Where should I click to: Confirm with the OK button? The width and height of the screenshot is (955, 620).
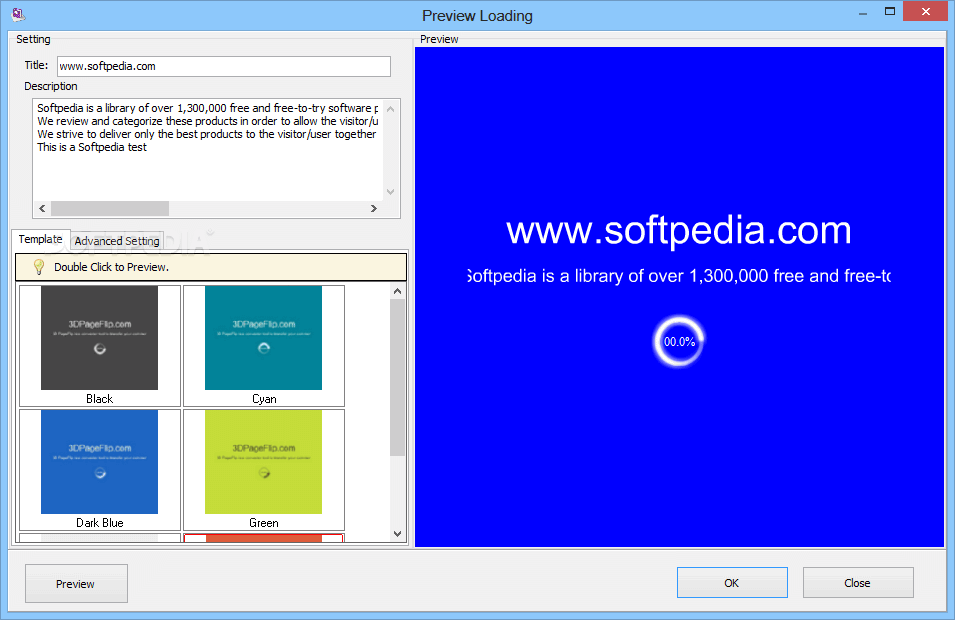732,583
